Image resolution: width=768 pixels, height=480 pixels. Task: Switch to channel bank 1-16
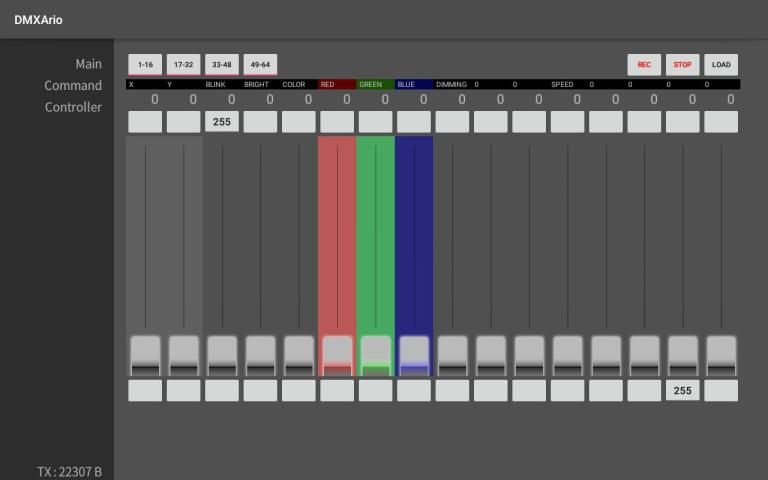[x=145, y=65]
